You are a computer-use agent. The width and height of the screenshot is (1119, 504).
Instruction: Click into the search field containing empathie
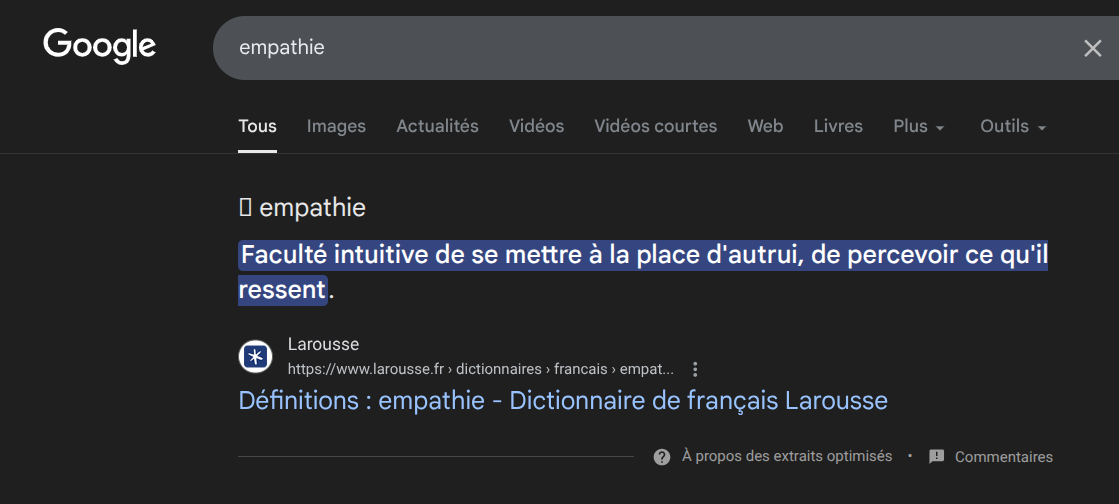pyautogui.click(x=640, y=48)
